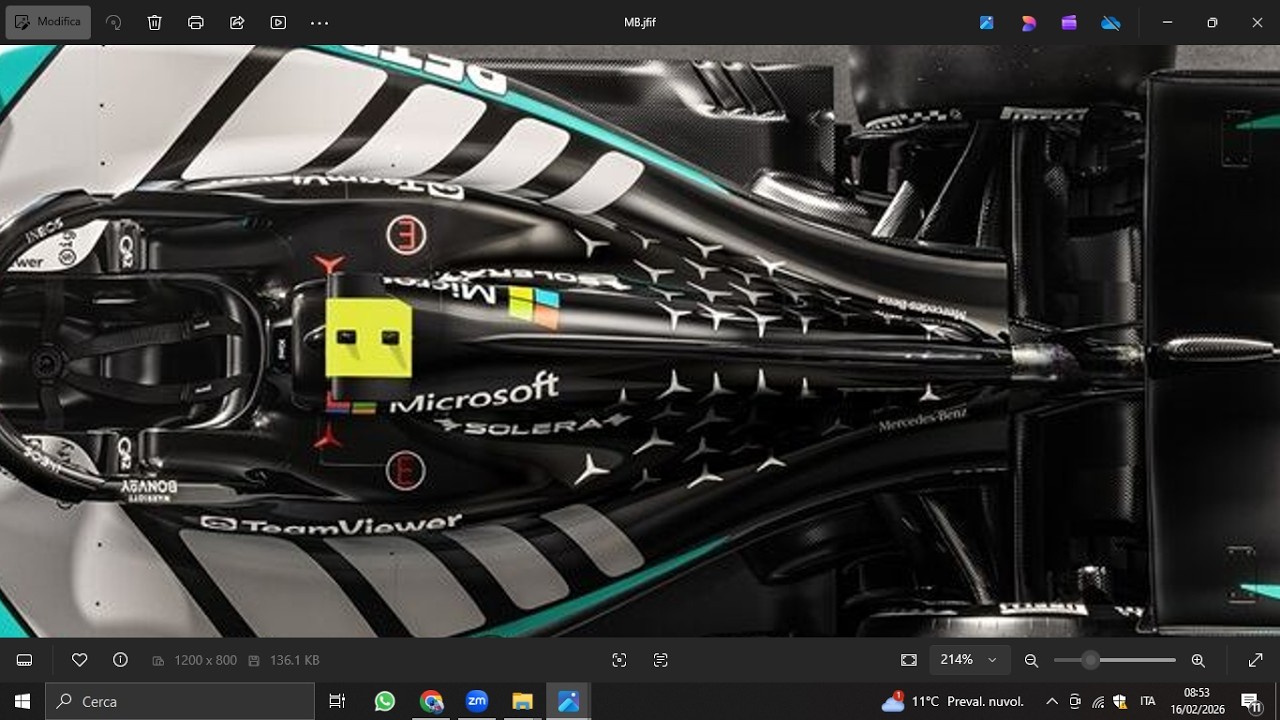Click the 136.1 KB file size text
The width and height of the screenshot is (1280, 720).
(x=294, y=660)
